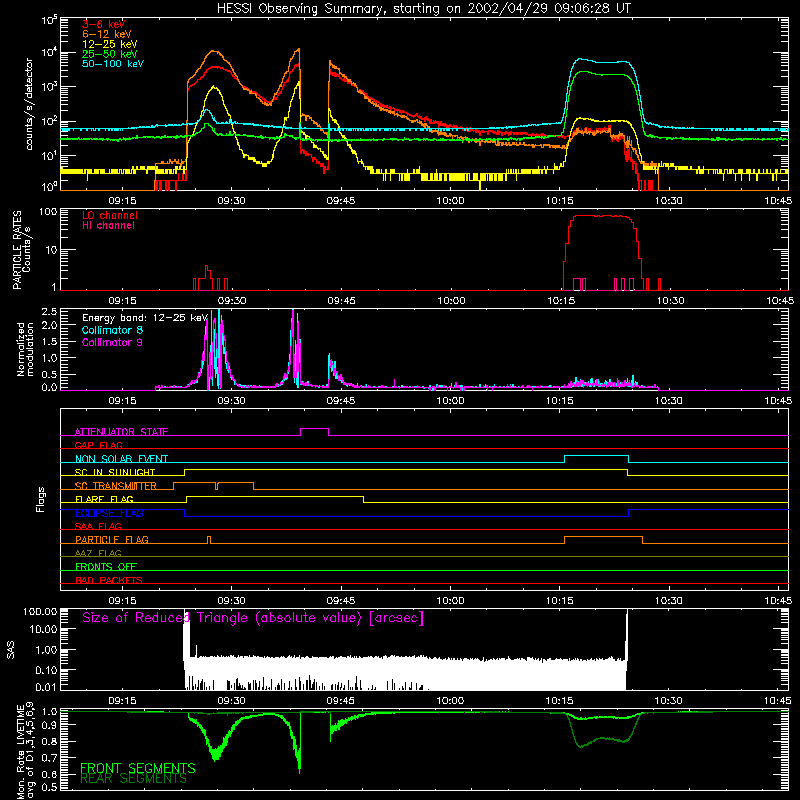Click the ATTENUATOR STATE flag label
Image resolution: width=800 pixels, height=800 pixels.
(121, 432)
